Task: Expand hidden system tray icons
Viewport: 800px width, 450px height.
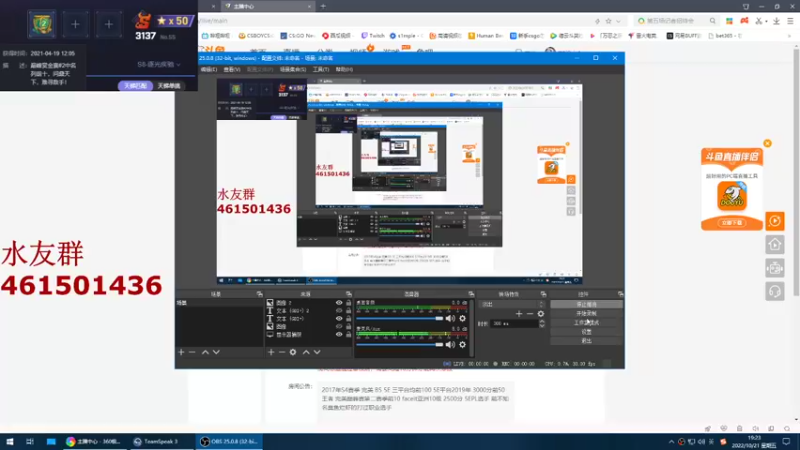Action: tap(671, 441)
